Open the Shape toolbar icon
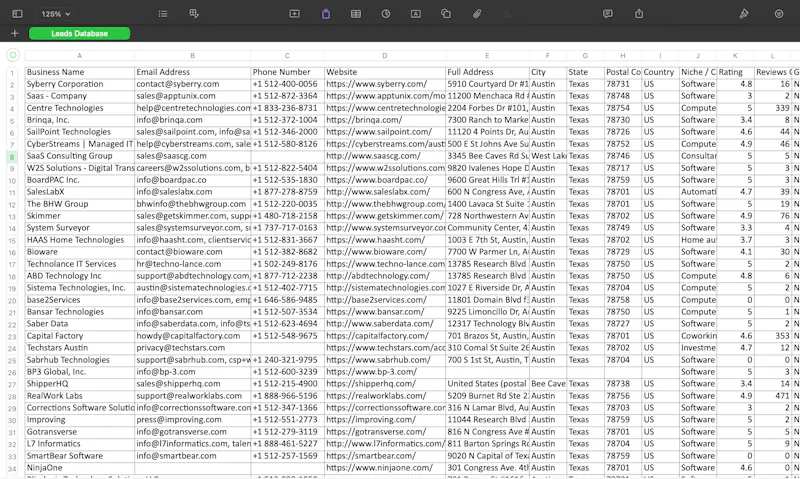The width and height of the screenshot is (800, 479). click(446, 14)
